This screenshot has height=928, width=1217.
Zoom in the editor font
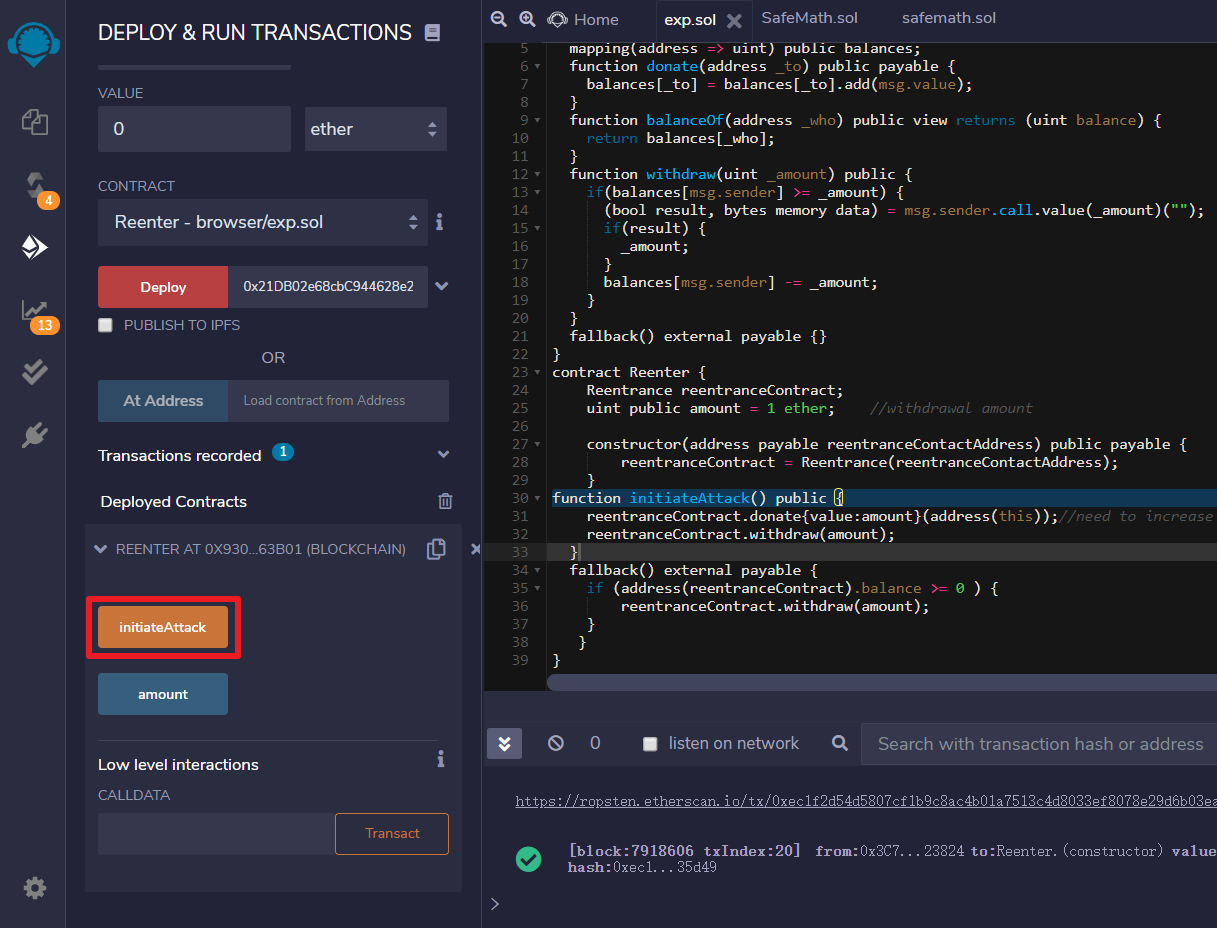point(528,19)
